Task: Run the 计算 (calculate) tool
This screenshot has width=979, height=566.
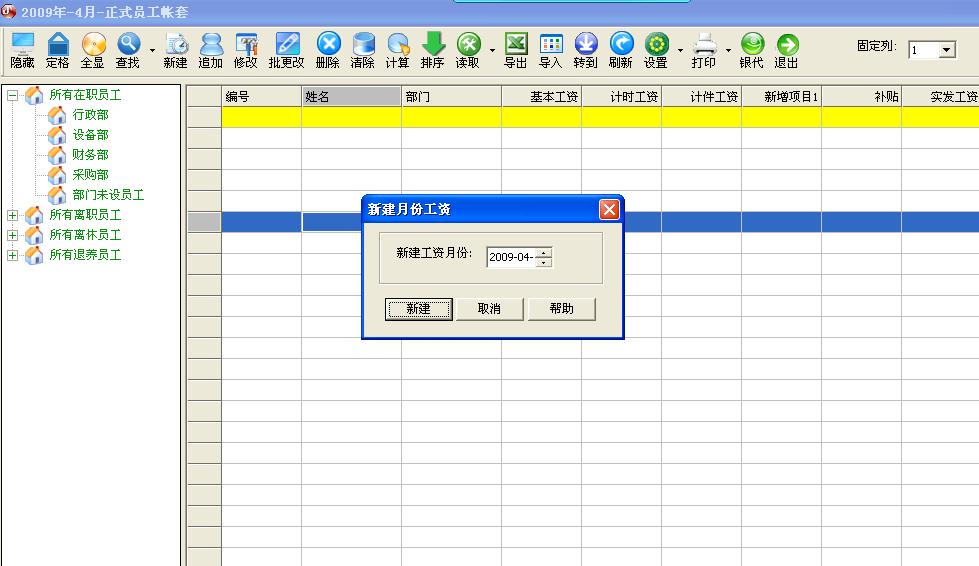Action: (x=398, y=50)
